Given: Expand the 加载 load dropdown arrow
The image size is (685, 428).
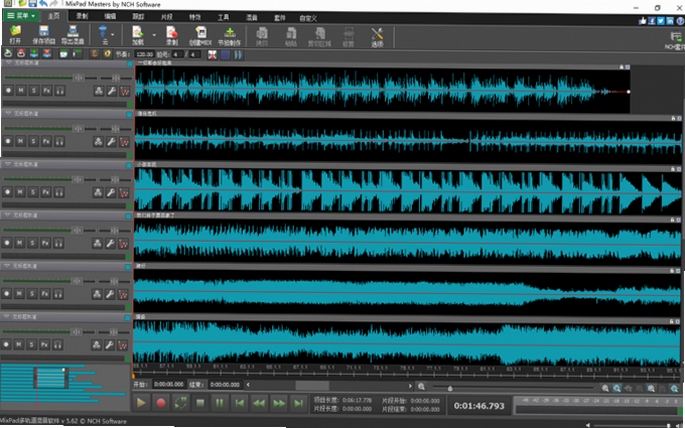Looking at the screenshot, I should pos(154,35).
